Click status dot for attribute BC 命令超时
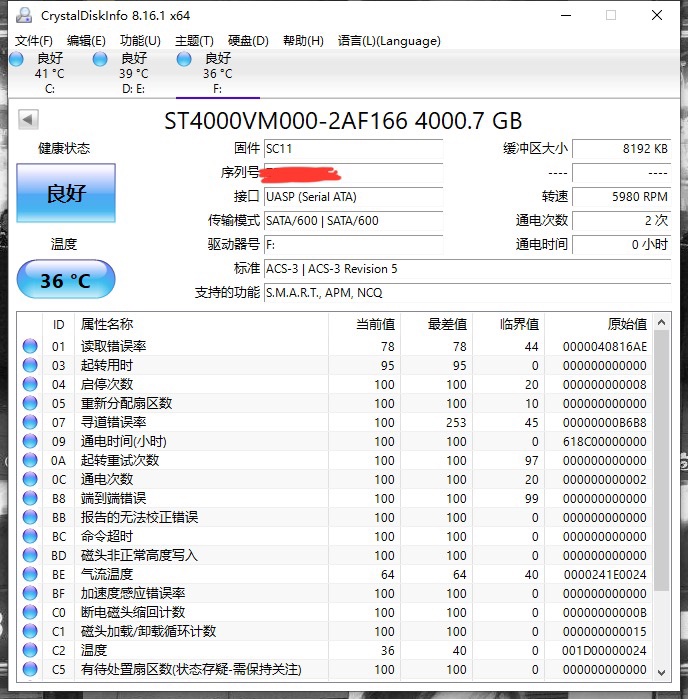This screenshot has height=699, width=688. click(x=30, y=536)
